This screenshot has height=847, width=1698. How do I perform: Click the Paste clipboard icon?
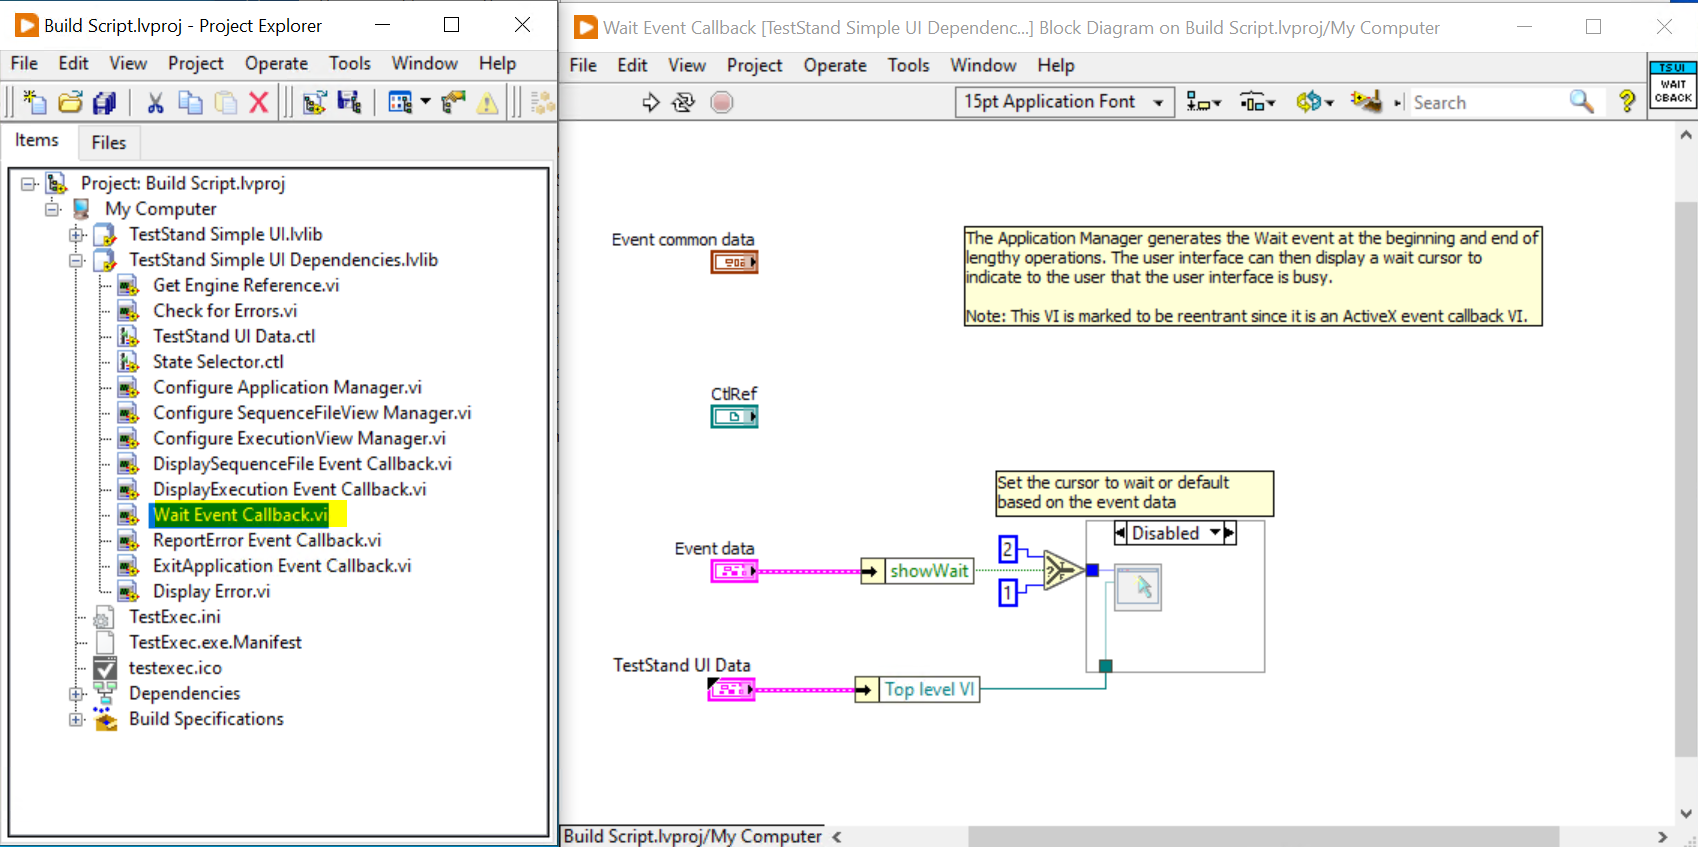tap(226, 102)
